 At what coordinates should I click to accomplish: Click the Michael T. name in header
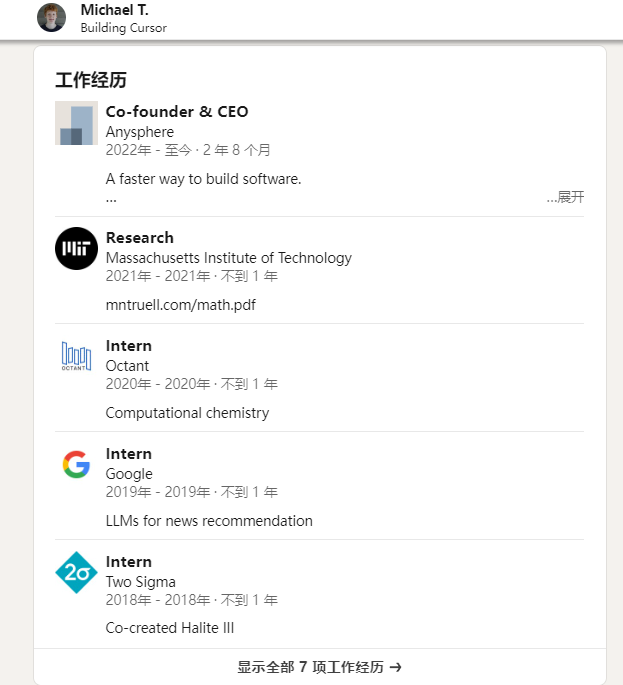click(x=114, y=10)
